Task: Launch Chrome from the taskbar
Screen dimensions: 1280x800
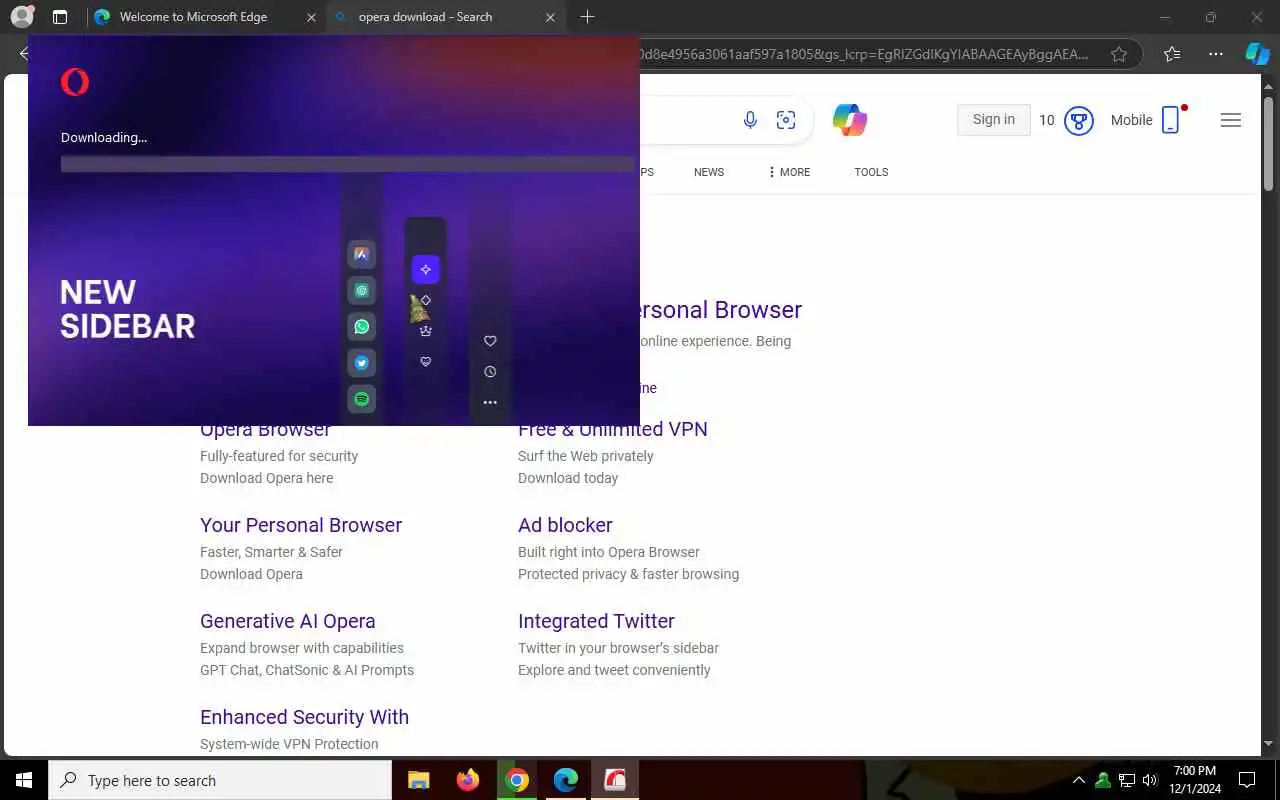Action: [x=516, y=780]
